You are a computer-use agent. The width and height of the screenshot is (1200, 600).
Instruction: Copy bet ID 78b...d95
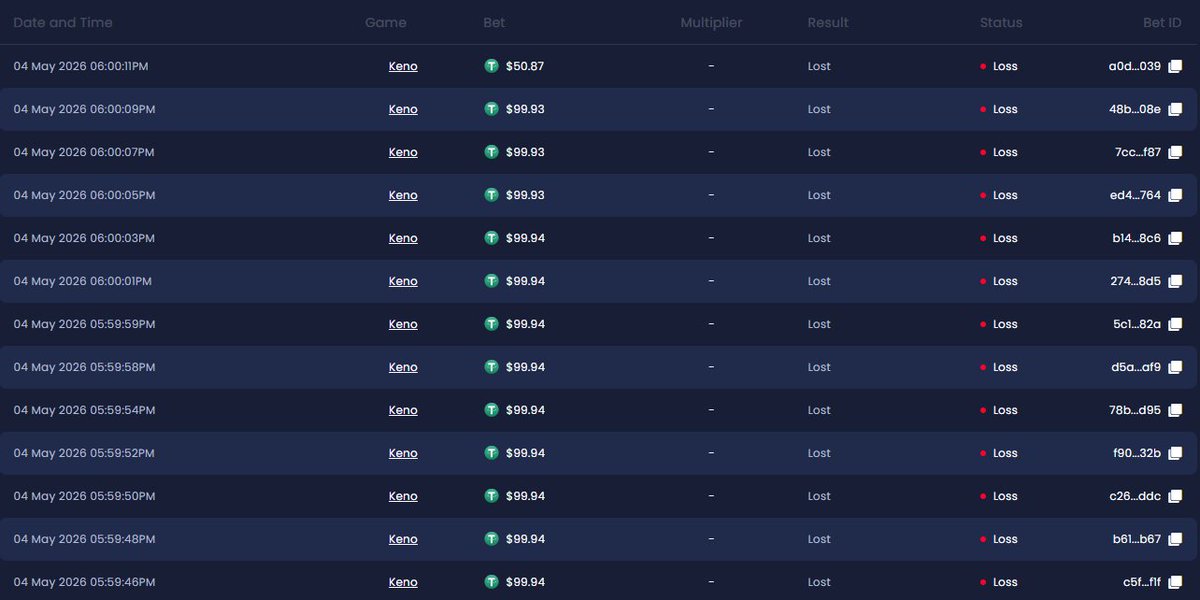(x=1176, y=410)
